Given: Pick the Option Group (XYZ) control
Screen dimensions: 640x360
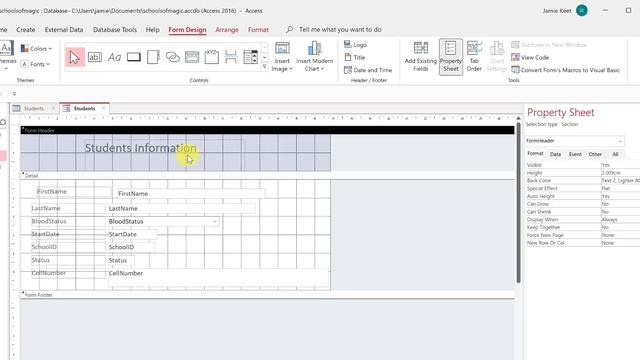Looking at the screenshot, I should point(211,57).
